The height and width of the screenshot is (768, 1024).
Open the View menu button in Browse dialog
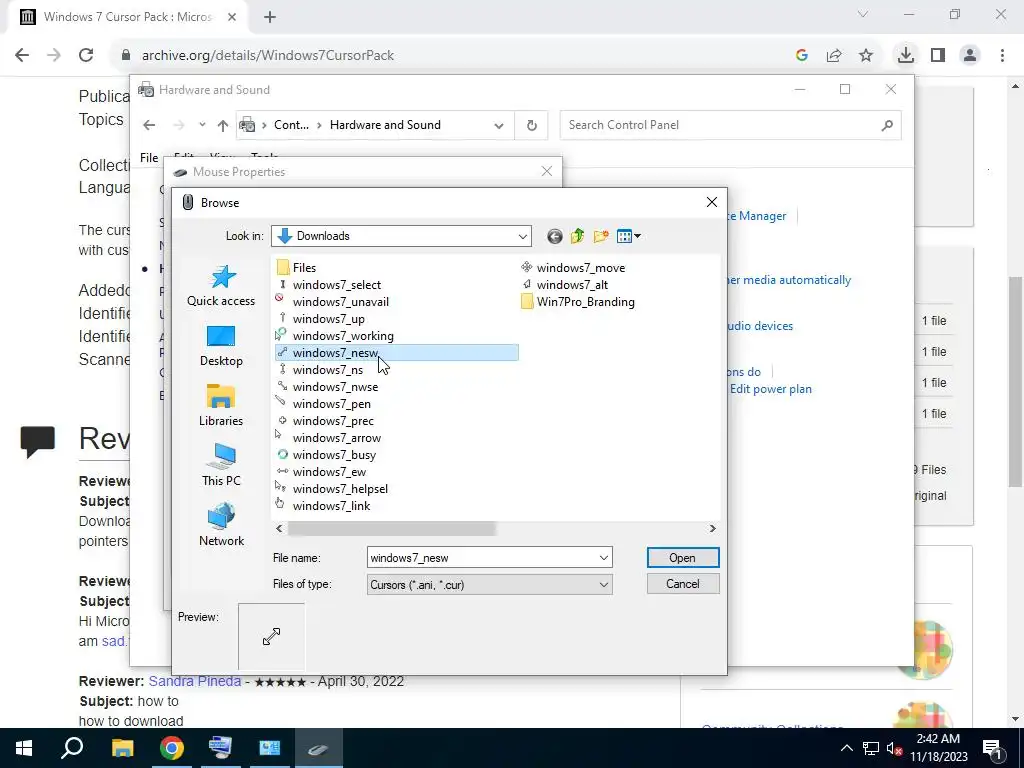[x=628, y=236]
